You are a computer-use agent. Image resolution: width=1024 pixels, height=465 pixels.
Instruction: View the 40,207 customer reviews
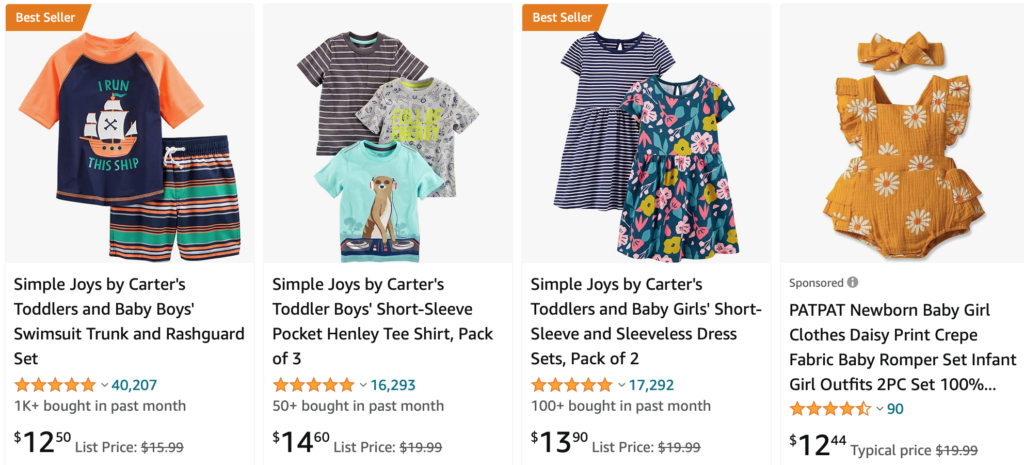tap(134, 385)
